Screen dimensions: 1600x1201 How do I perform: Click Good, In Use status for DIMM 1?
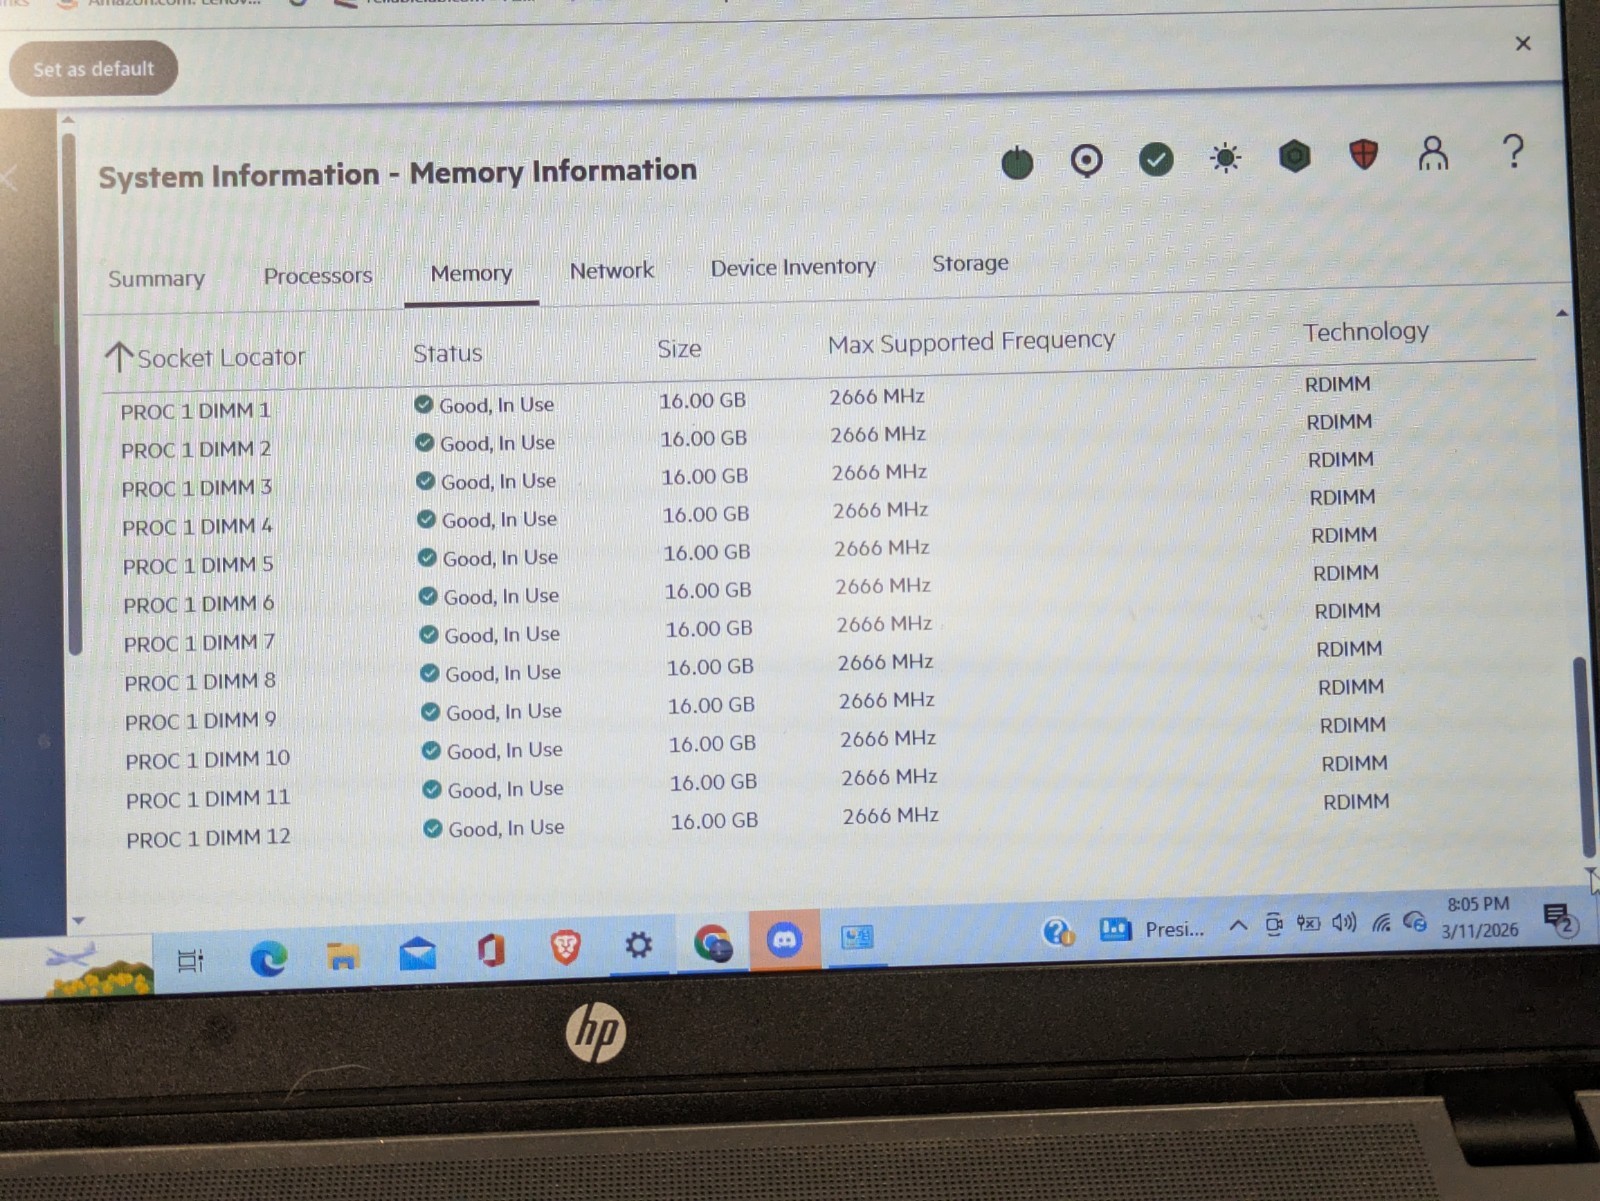tap(485, 405)
